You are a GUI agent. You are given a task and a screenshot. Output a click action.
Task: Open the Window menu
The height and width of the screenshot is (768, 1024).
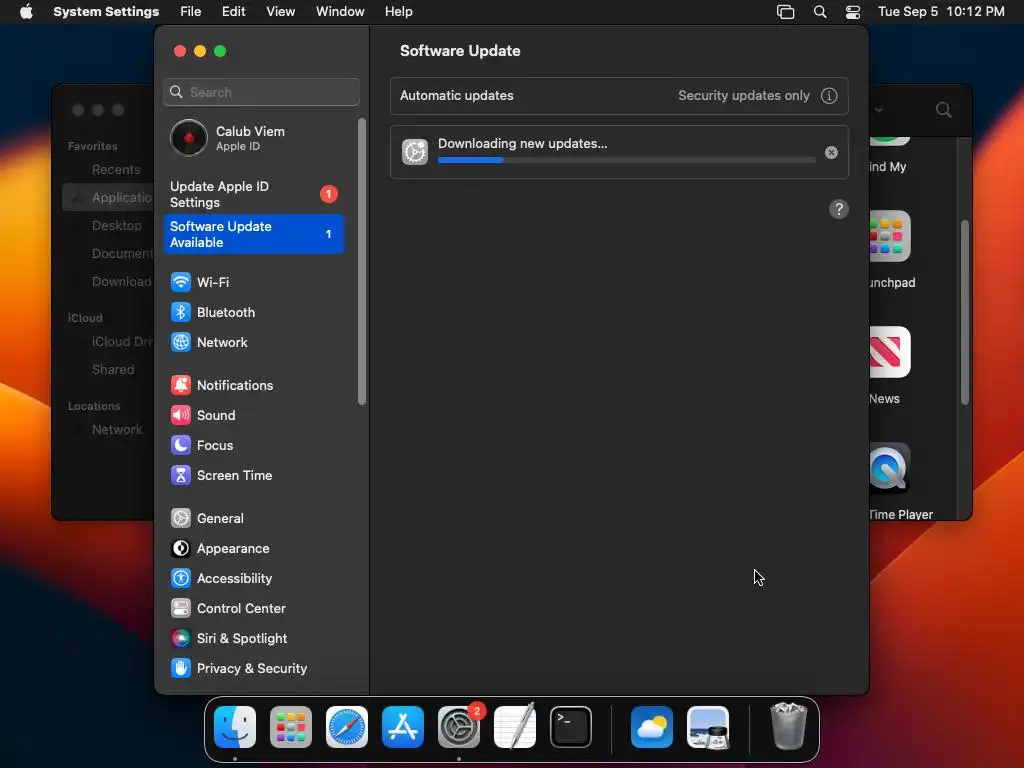click(340, 12)
